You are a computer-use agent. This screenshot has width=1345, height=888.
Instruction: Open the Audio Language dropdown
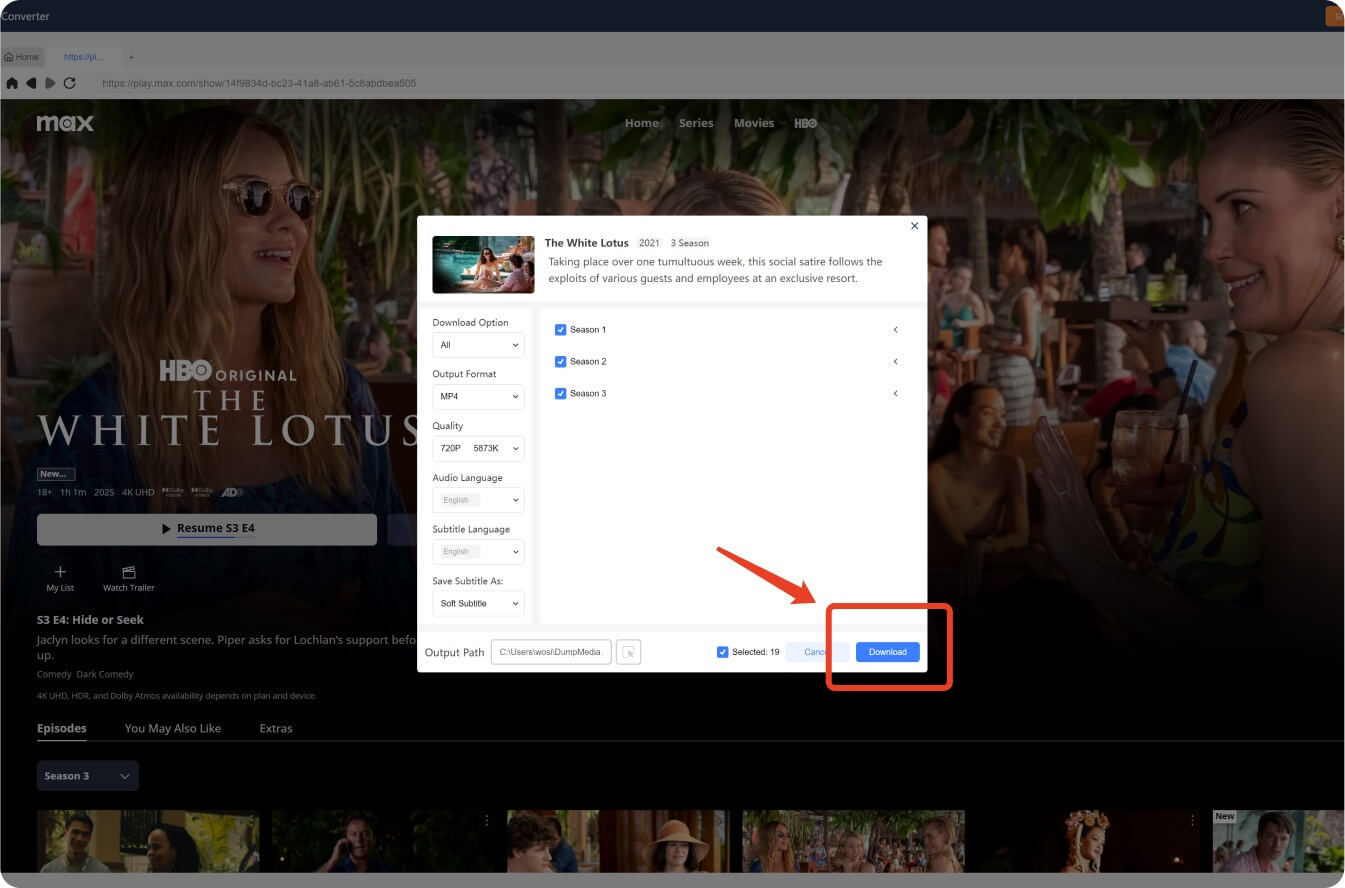(478, 500)
